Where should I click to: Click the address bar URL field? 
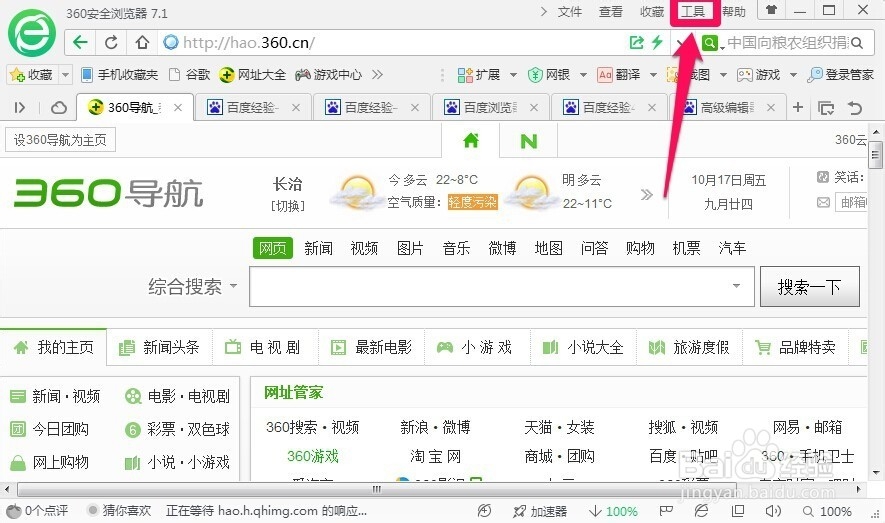(x=395, y=42)
